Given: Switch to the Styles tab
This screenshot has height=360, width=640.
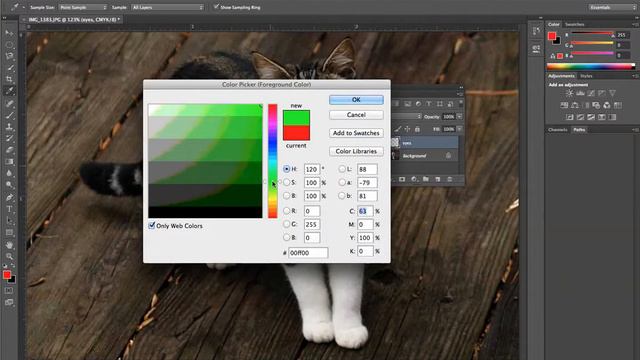Looking at the screenshot, I should tap(586, 76).
